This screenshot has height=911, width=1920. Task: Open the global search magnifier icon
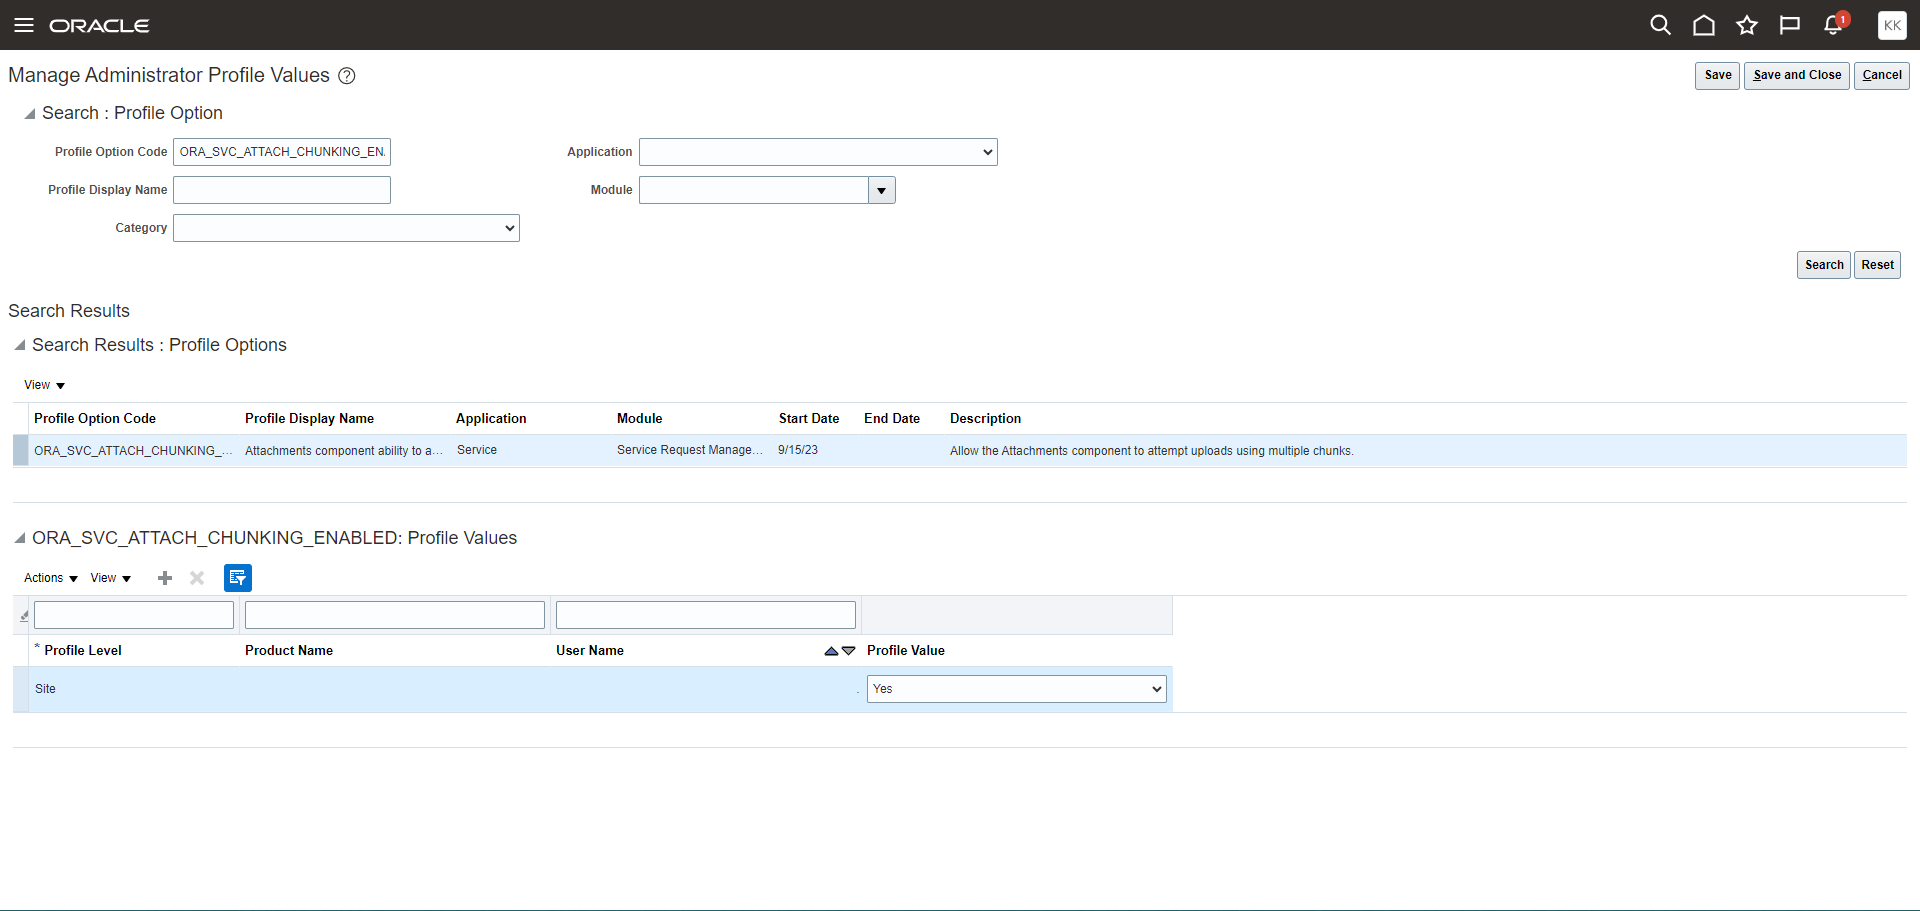pos(1660,25)
